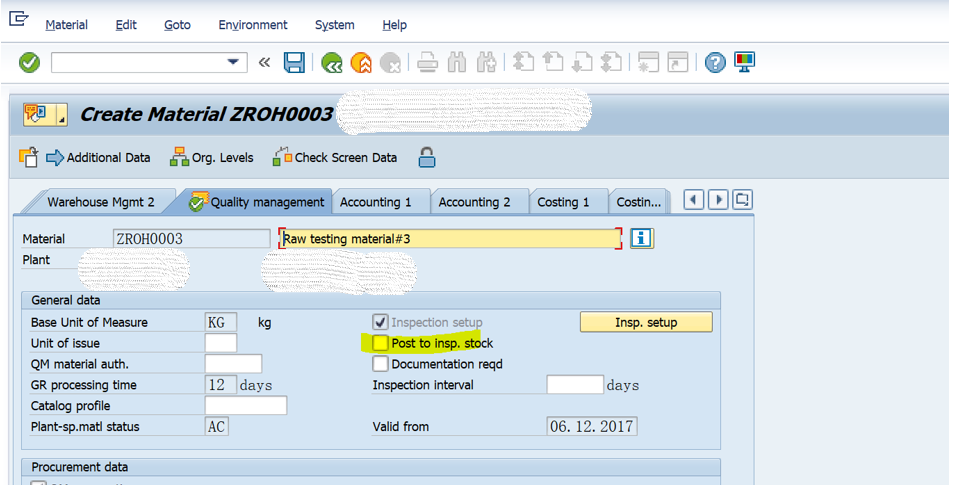Enable the Documentation reqd checkbox

coord(380,364)
